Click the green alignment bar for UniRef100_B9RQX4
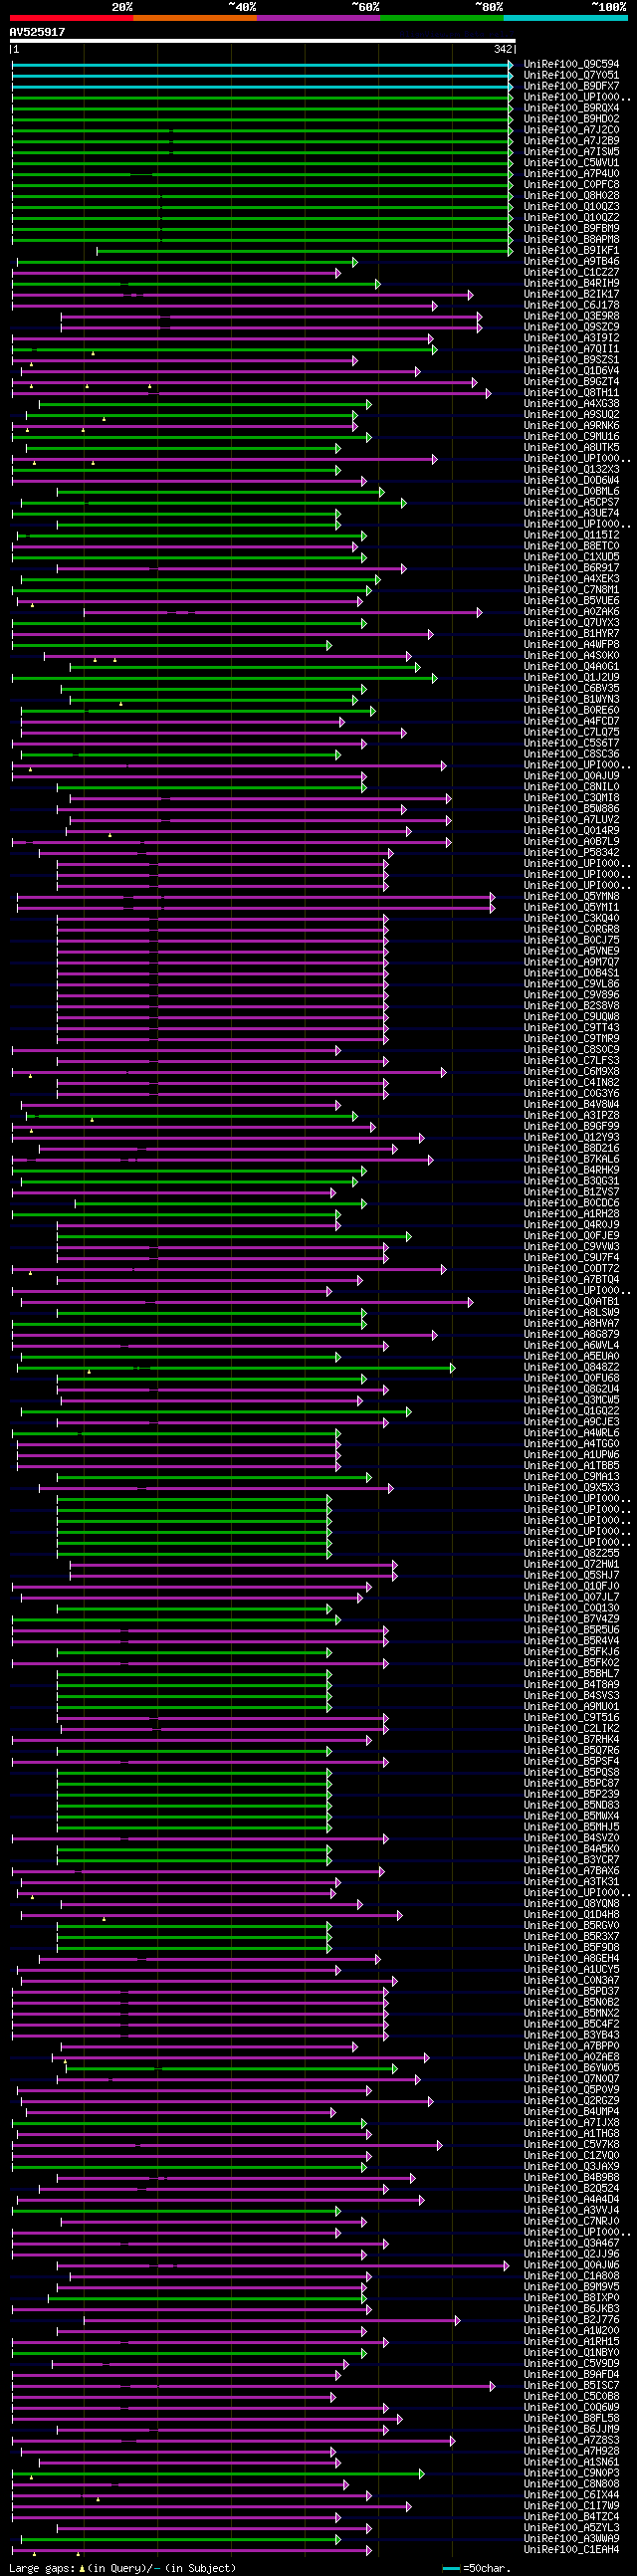The width and height of the screenshot is (637, 2576). tap(262, 108)
